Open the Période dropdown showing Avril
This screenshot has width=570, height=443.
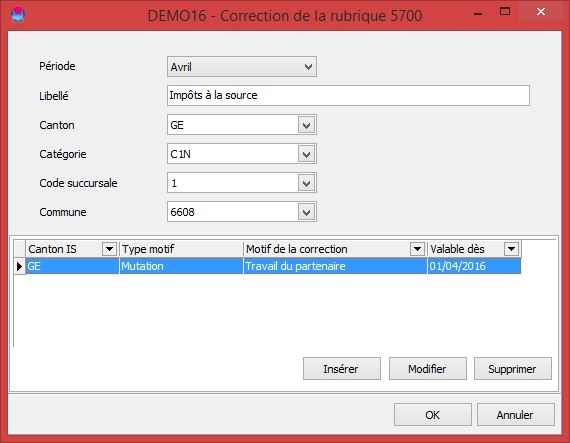242,67
